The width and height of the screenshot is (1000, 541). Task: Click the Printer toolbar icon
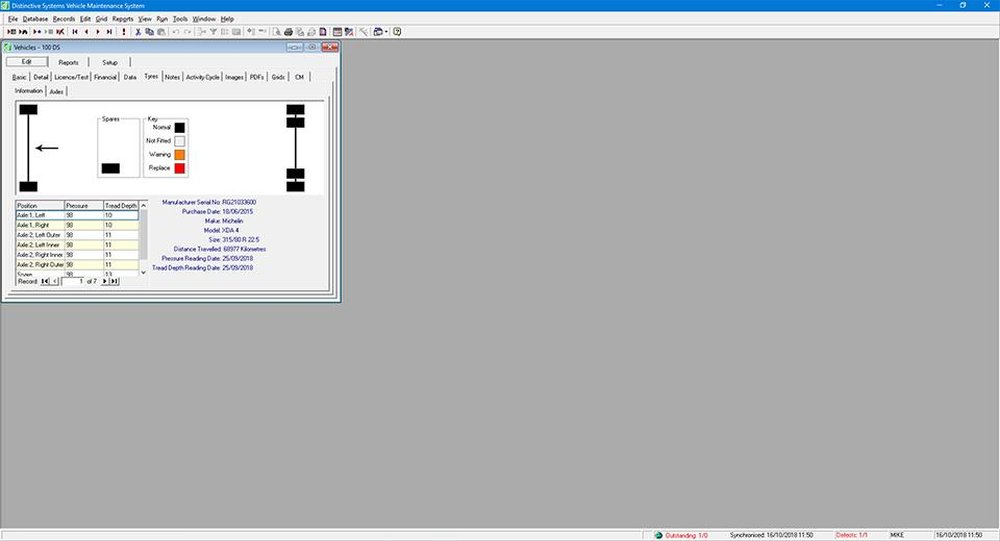(288, 31)
